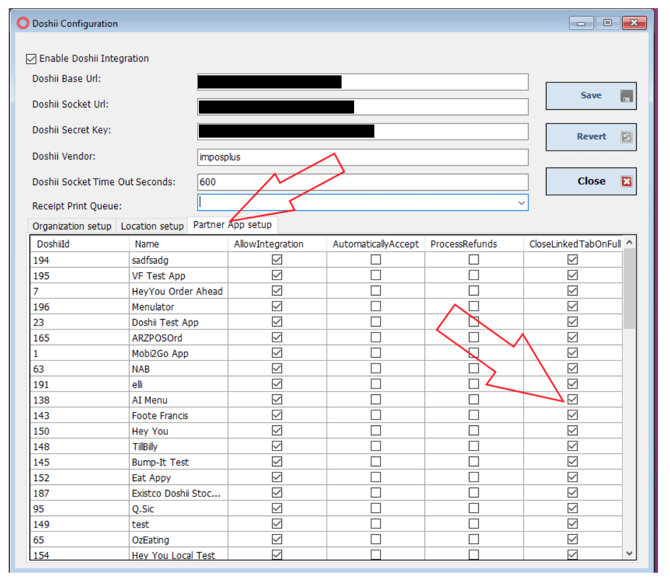Click the revert arrows icon on Revert

pos(626,137)
